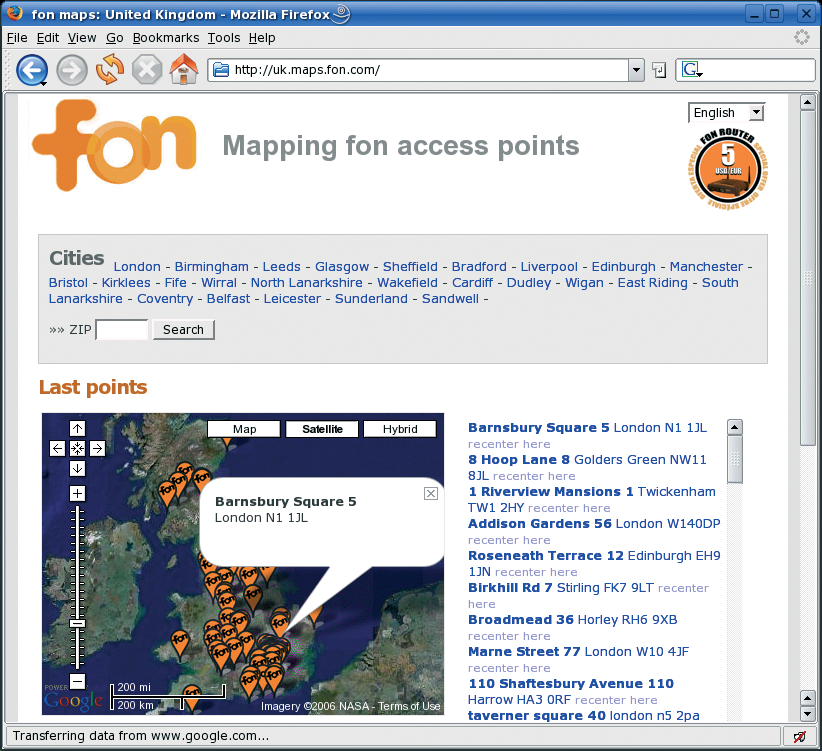The image size is (822, 751).
Task: Open the Belfast city link
Action: (229, 299)
